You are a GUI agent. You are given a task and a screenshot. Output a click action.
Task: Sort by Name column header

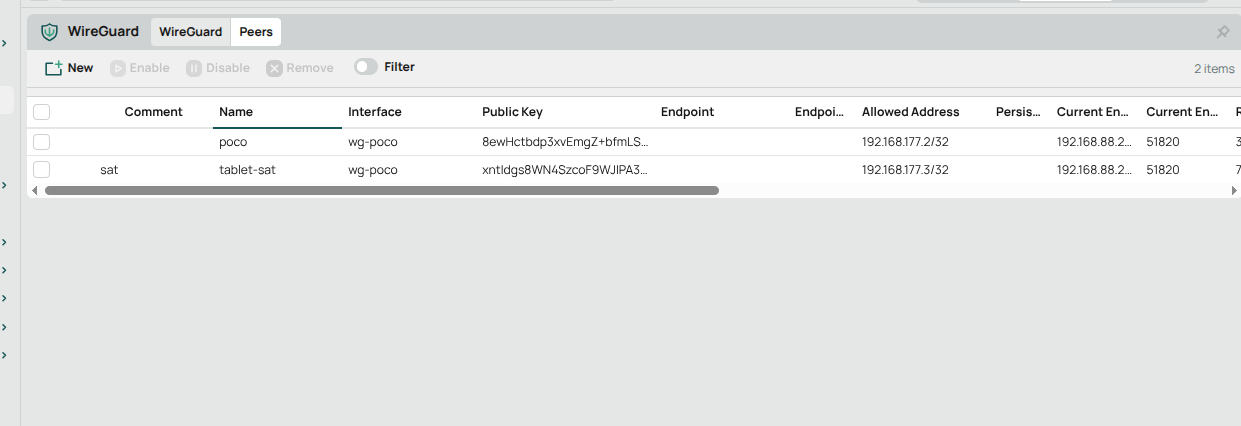click(236, 112)
